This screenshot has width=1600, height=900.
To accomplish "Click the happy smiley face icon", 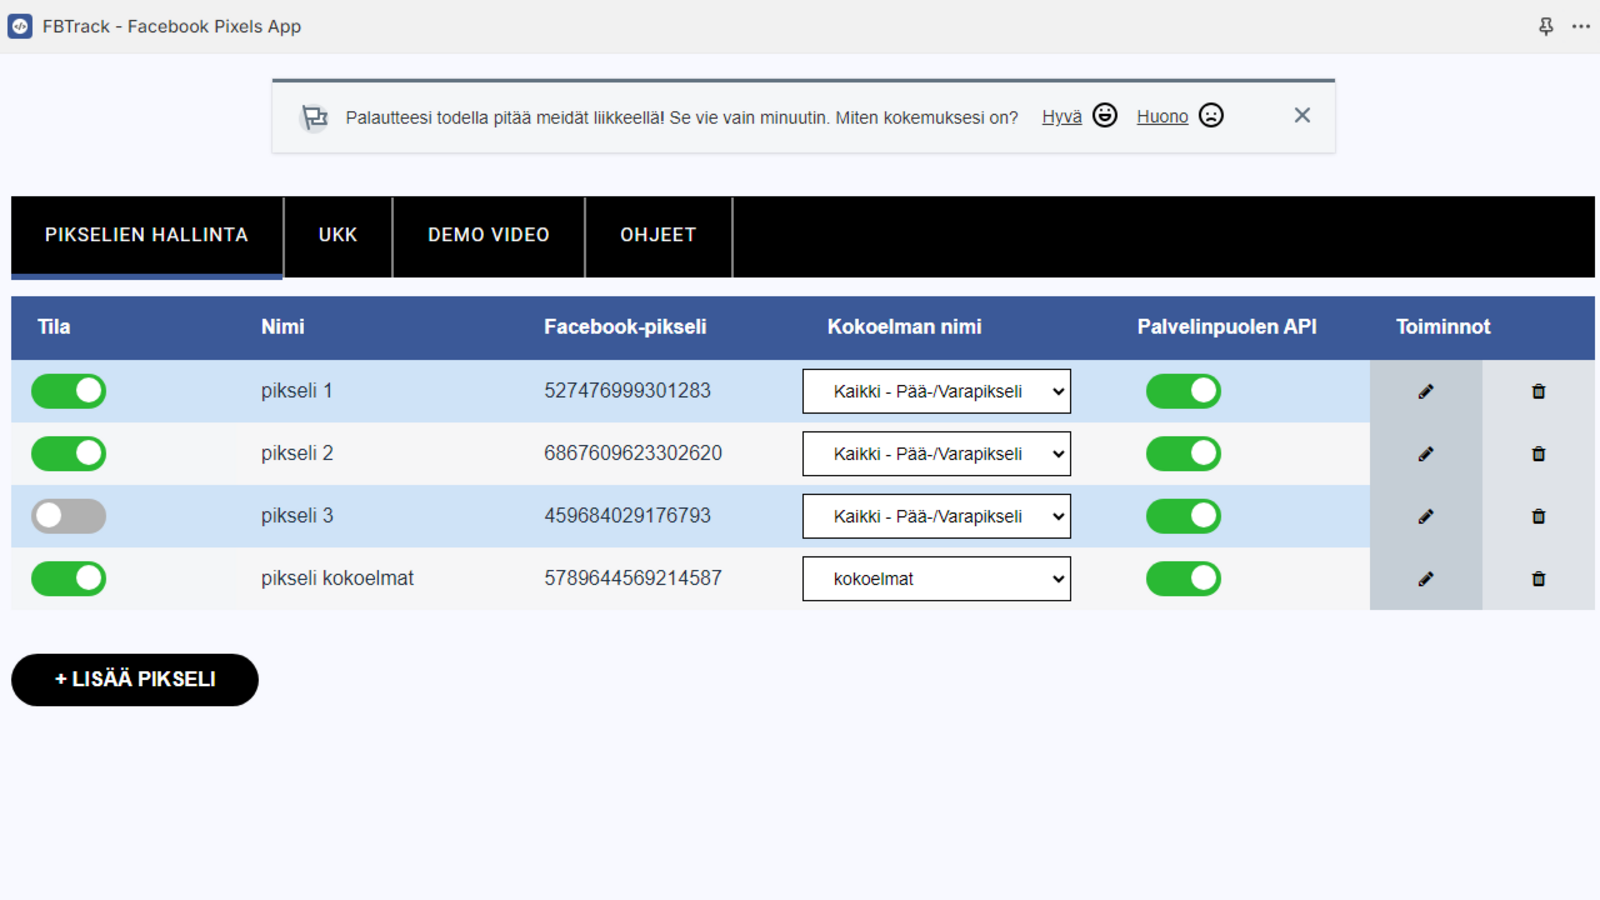I will coord(1105,116).
